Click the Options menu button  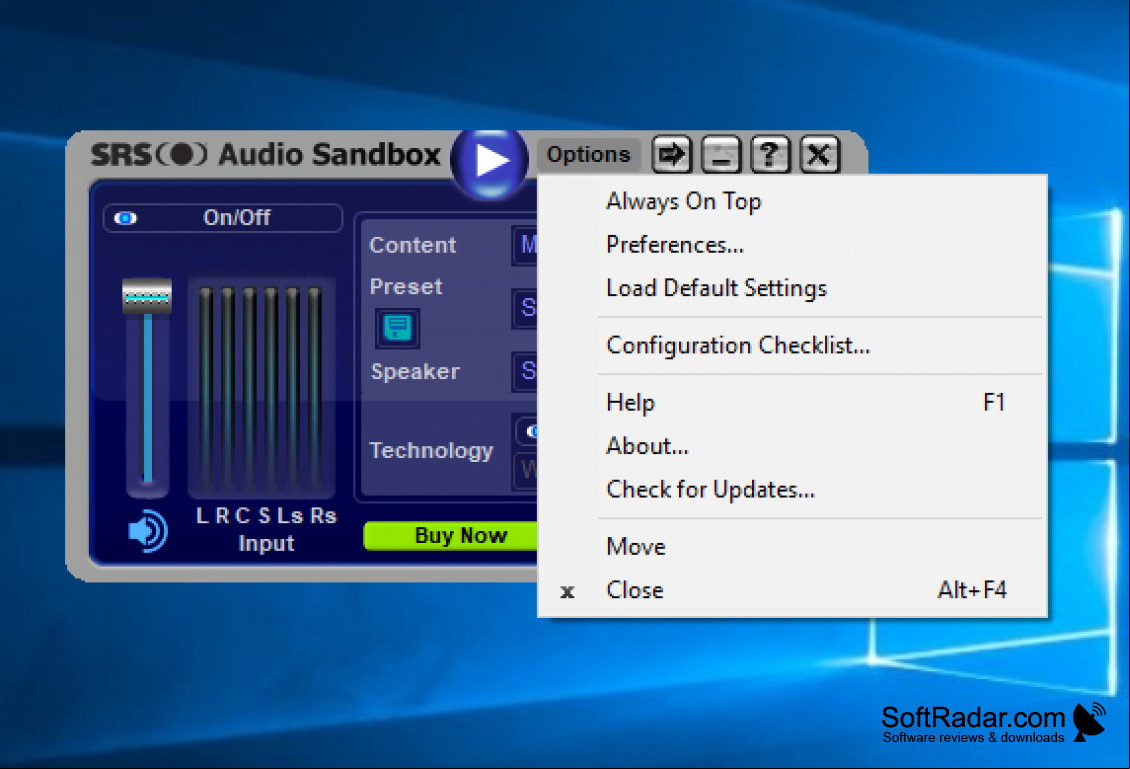[589, 154]
